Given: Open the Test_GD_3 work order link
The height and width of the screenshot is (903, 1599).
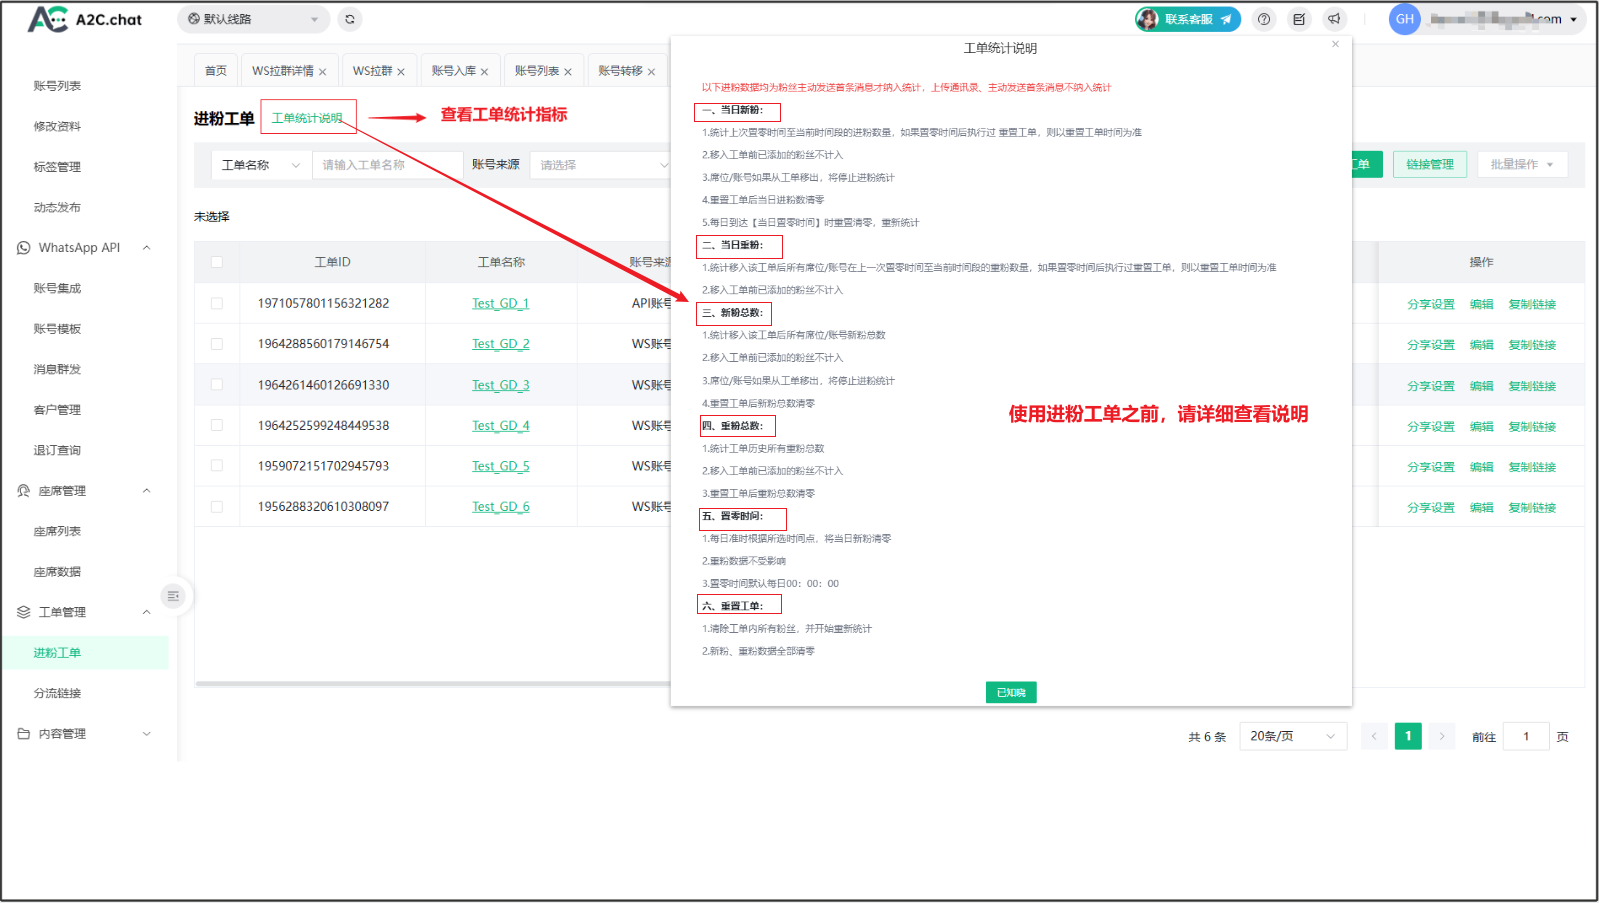Looking at the screenshot, I should [500, 385].
